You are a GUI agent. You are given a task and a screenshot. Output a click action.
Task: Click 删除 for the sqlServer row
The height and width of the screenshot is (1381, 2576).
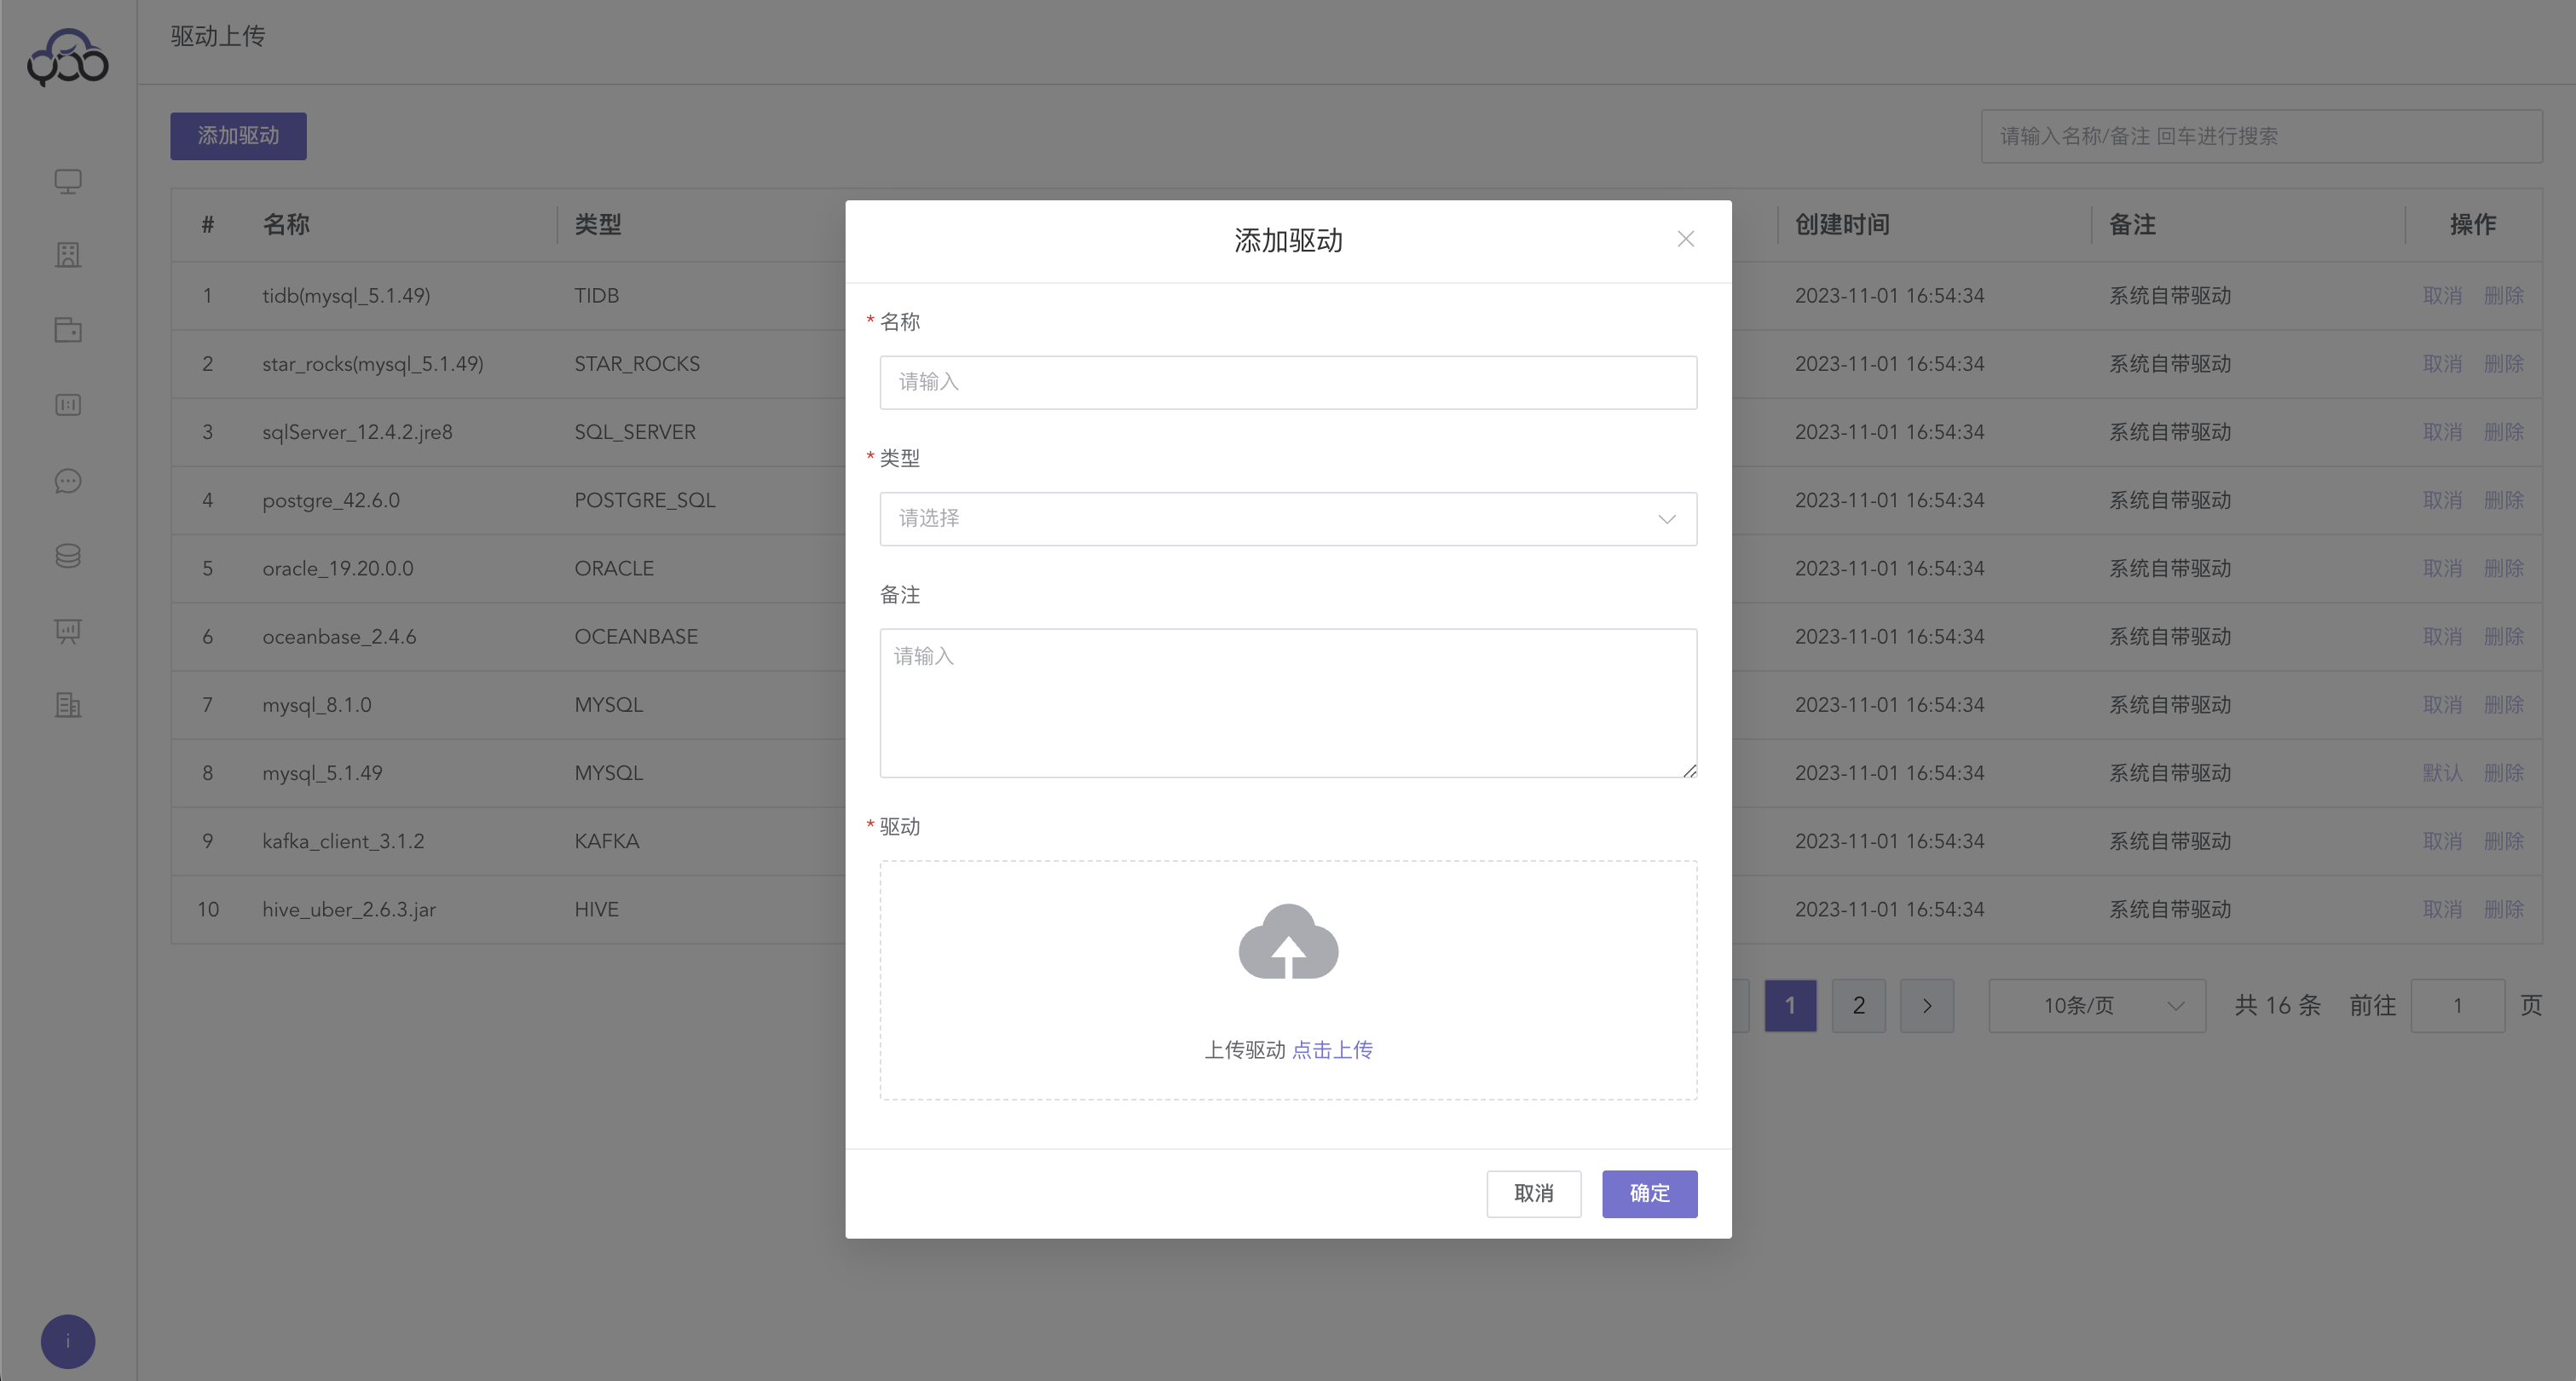(x=2504, y=432)
